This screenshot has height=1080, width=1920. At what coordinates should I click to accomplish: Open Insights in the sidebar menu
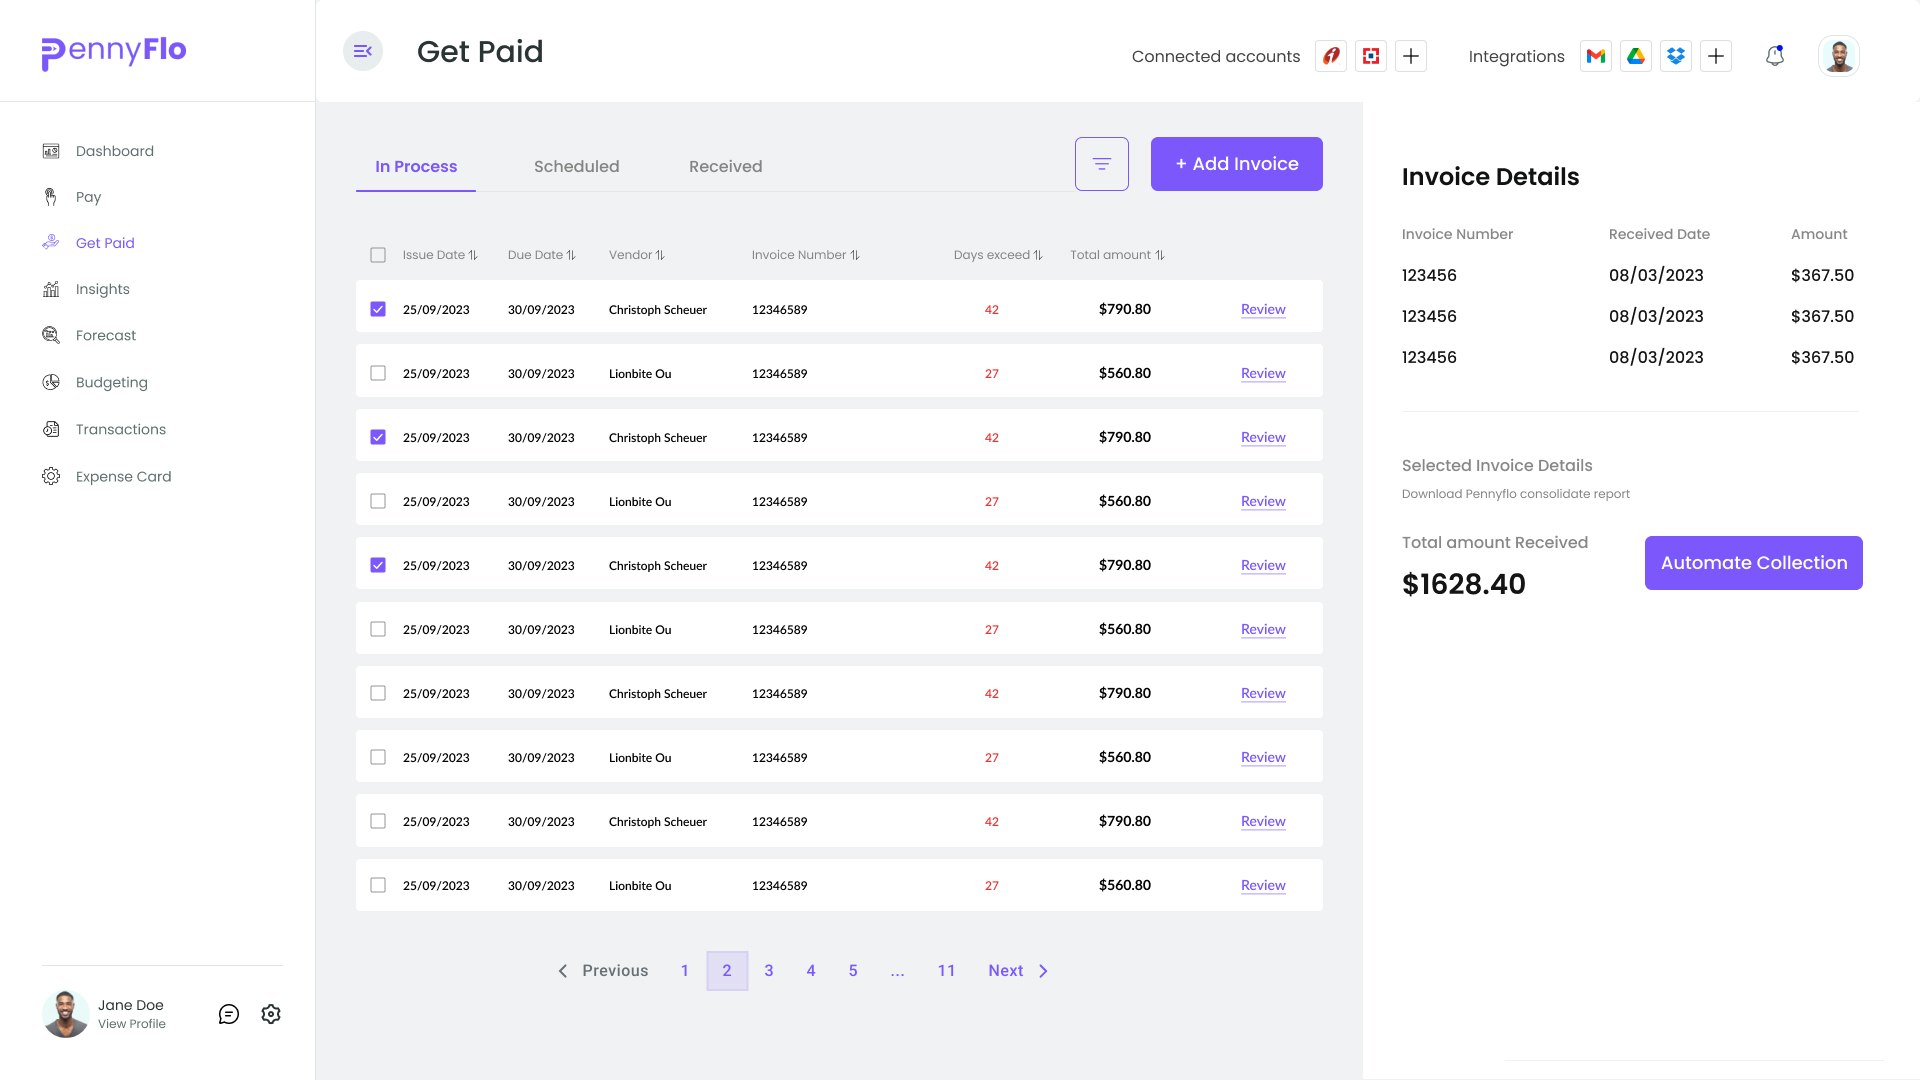[102, 289]
